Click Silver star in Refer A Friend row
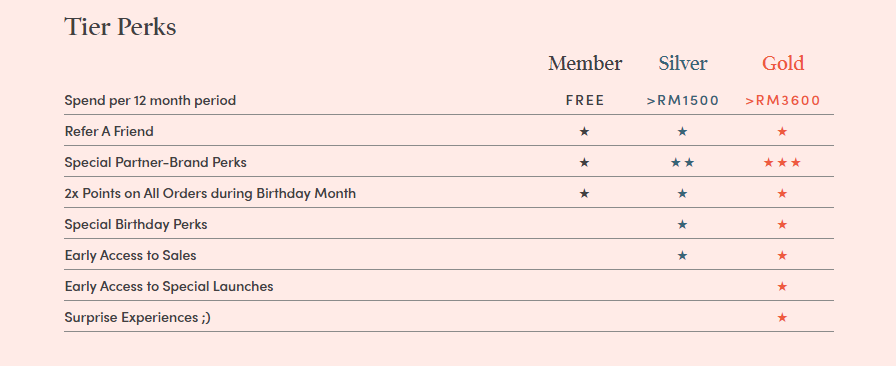The image size is (896, 366). [682, 132]
